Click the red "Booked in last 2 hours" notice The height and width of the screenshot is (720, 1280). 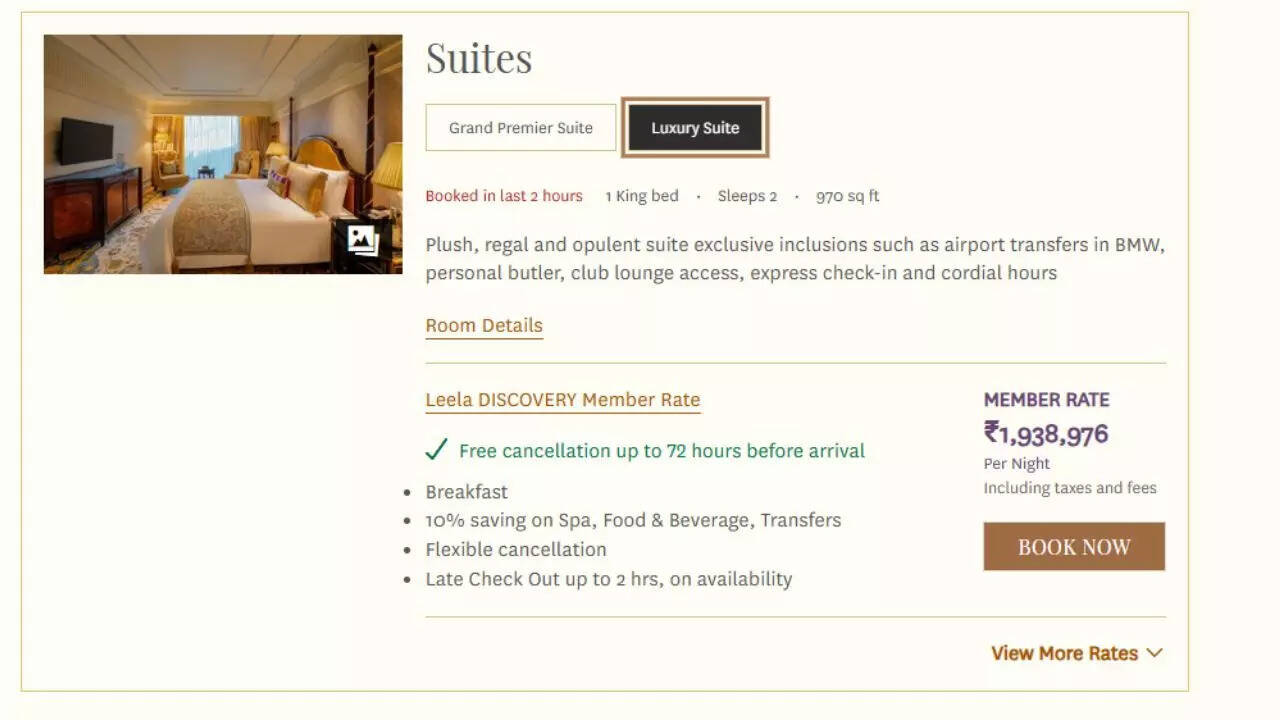click(504, 196)
